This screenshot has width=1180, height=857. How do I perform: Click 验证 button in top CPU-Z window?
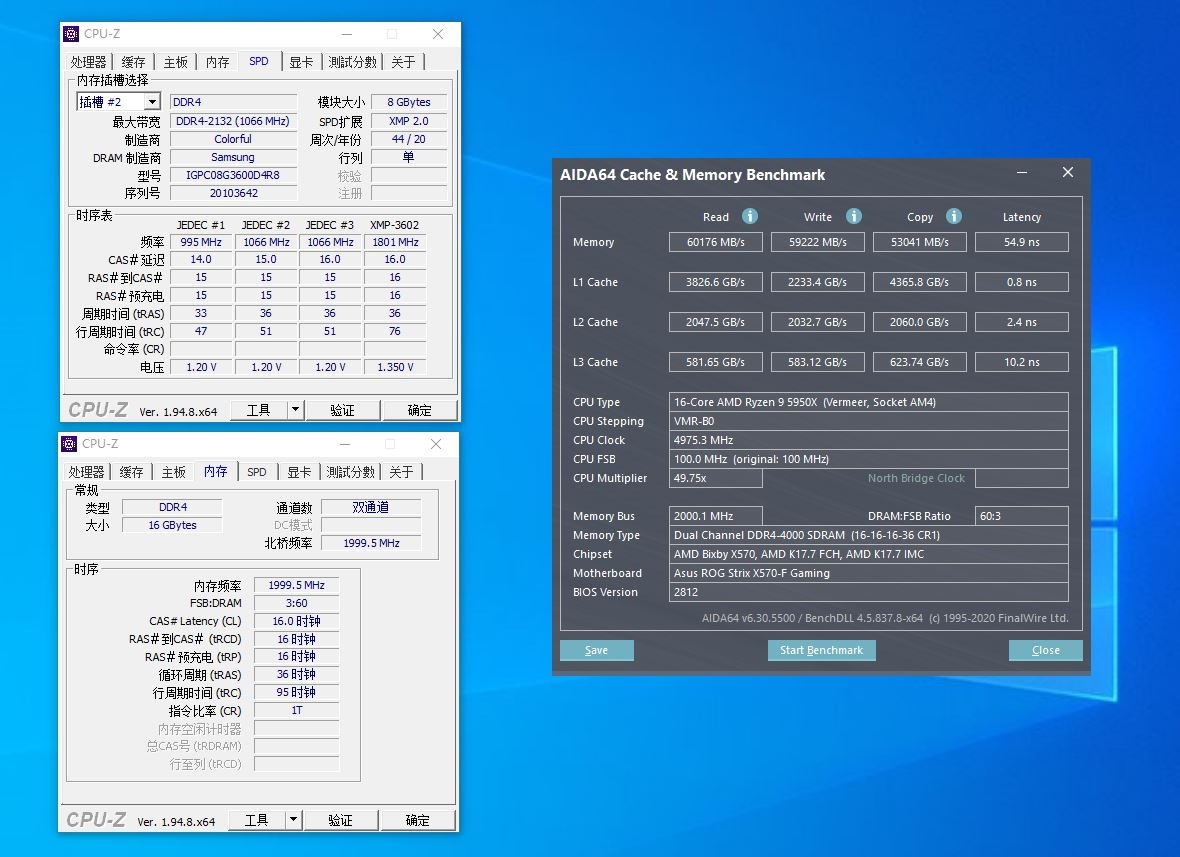pyautogui.click(x=342, y=410)
